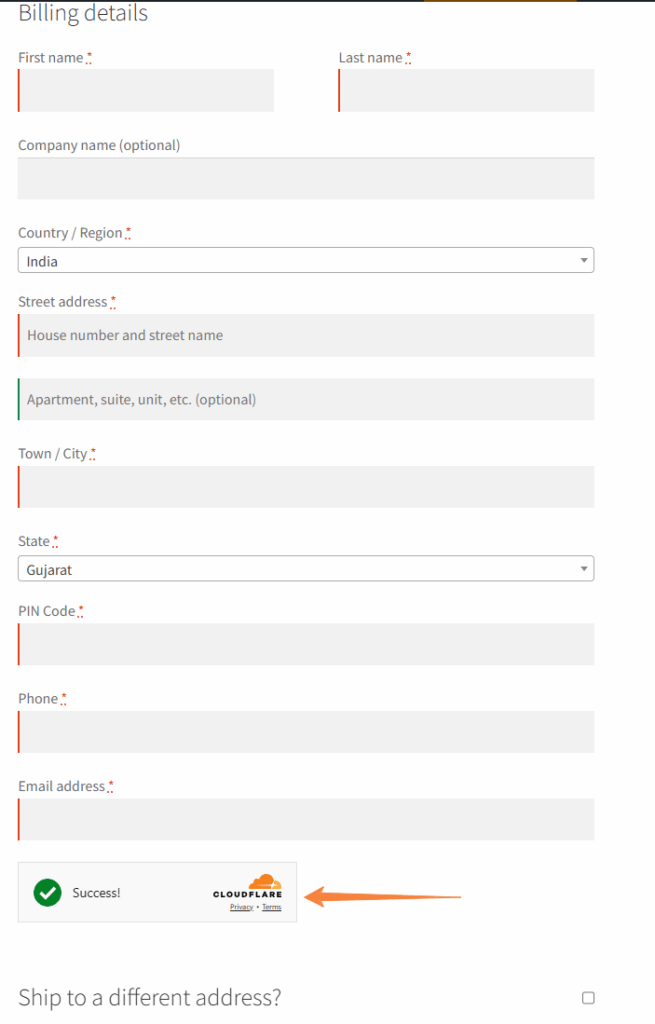Click the Cloudflare cloud logo
Screen dimensions: 655x1024
pos(265,882)
